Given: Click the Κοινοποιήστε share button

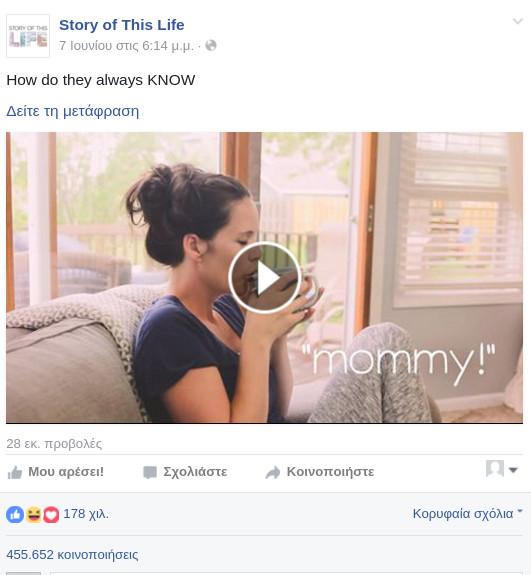Looking at the screenshot, I should 320,472.
